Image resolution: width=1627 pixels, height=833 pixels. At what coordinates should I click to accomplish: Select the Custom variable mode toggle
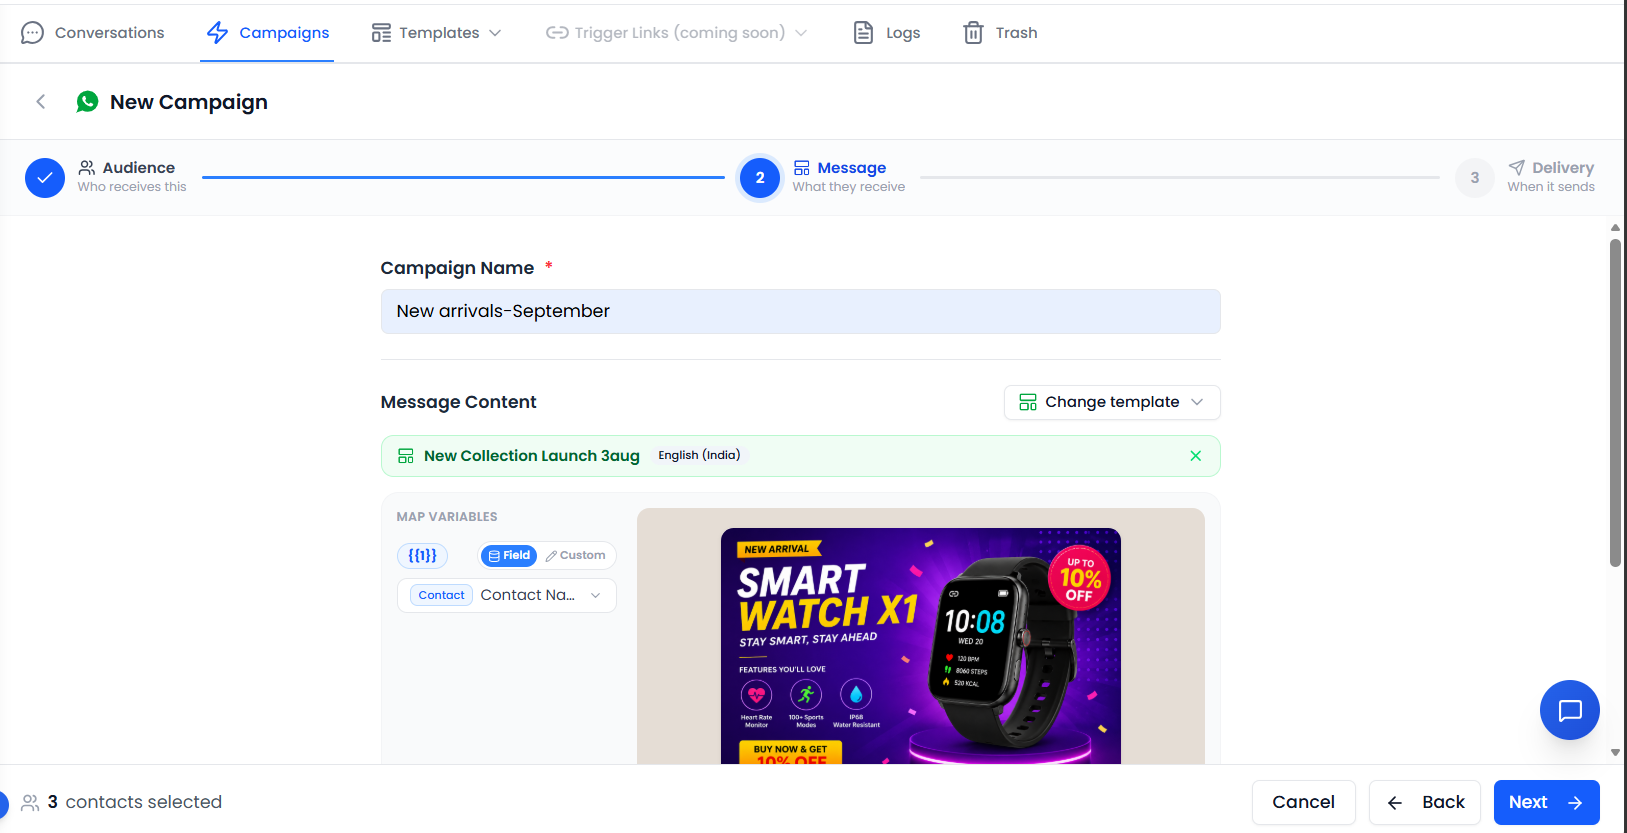(x=576, y=556)
